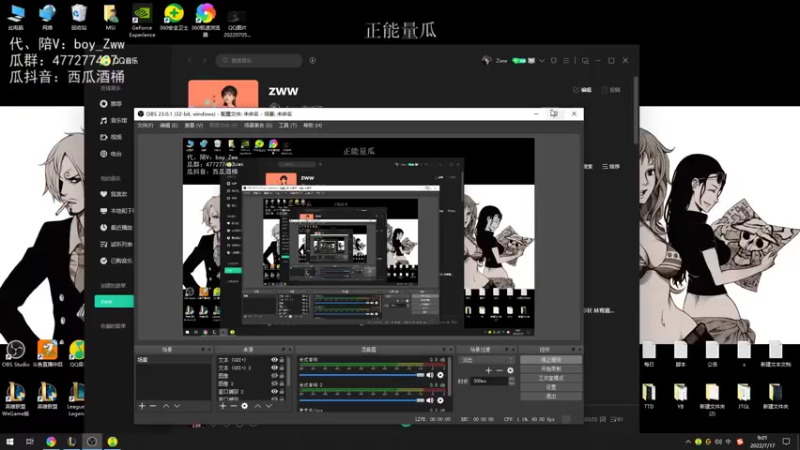Toggle visibility of 文本 (GDI+) 2 source
Screen dimensions: 800x450
click(x=274, y=367)
